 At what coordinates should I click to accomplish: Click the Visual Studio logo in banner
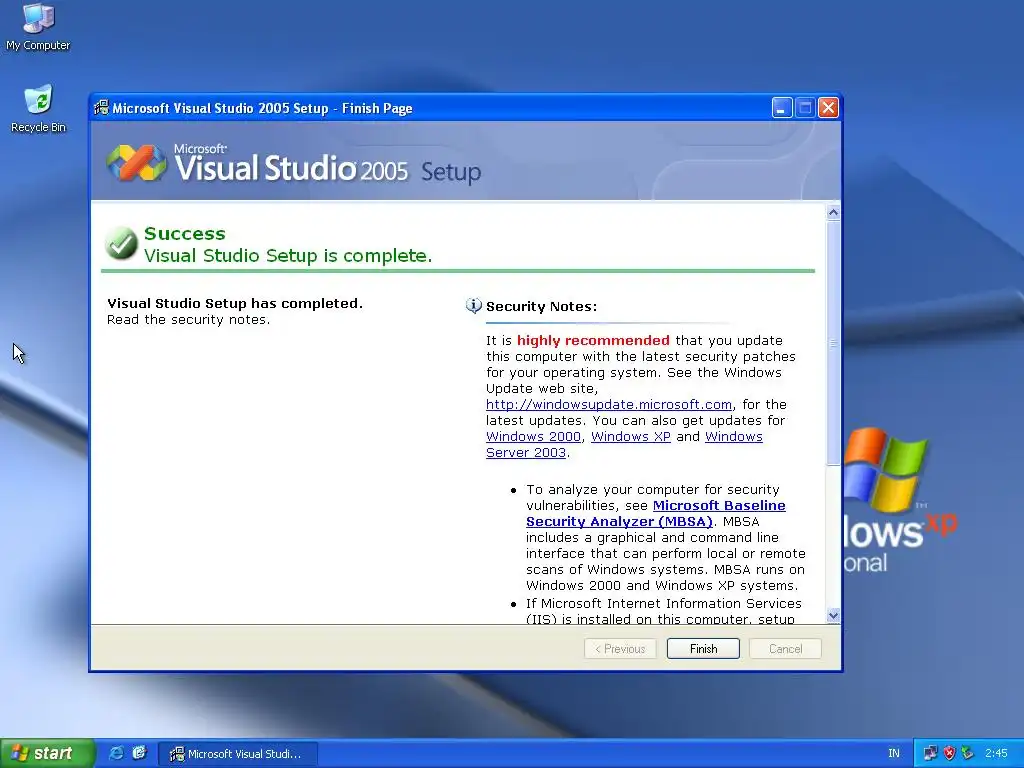coord(136,163)
